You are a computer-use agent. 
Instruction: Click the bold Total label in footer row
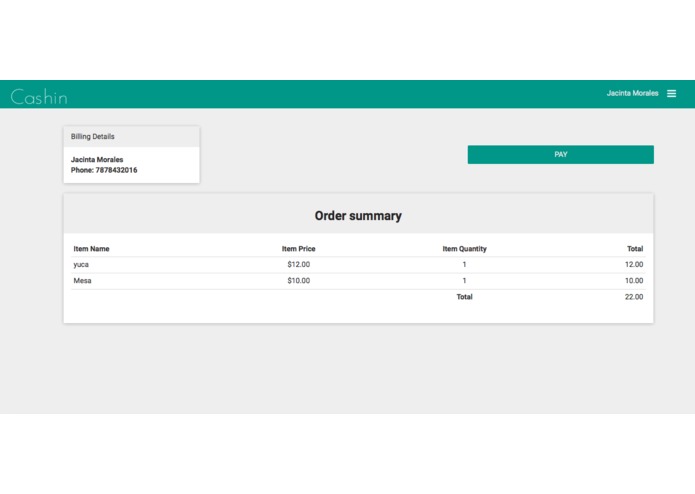pos(464,297)
